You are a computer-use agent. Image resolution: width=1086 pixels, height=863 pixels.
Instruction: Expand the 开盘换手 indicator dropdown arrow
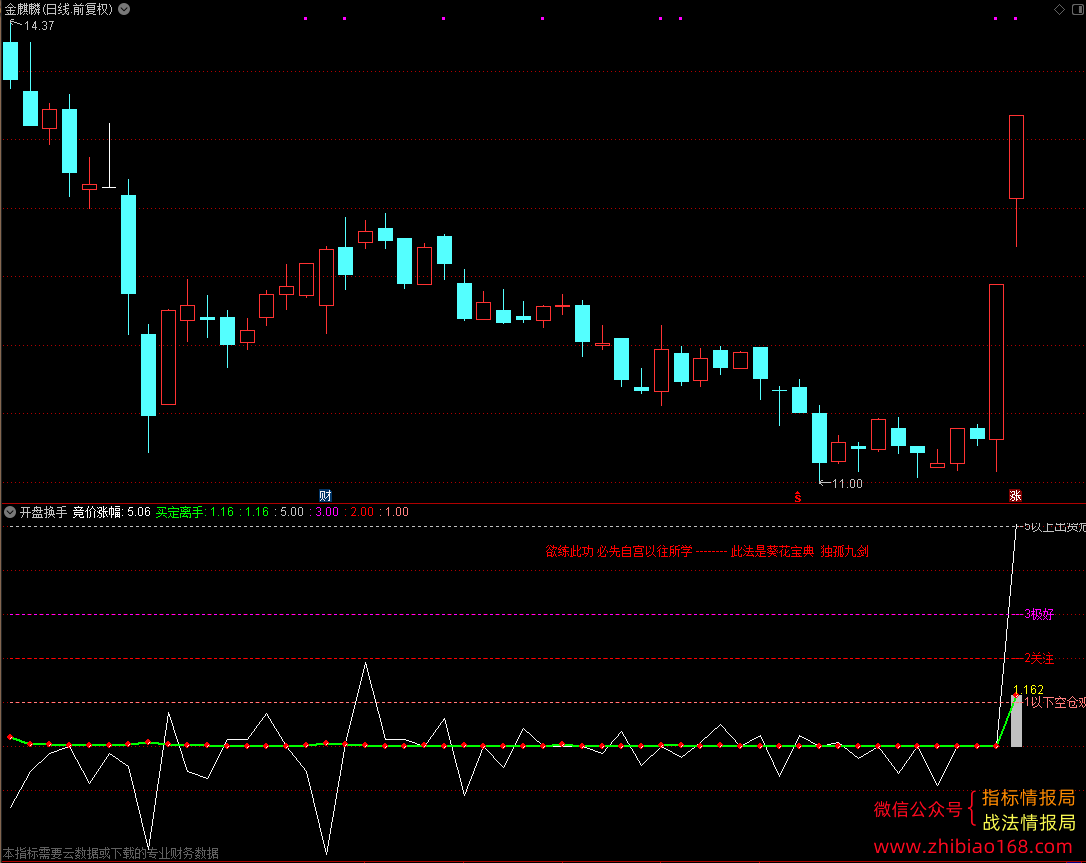10,512
